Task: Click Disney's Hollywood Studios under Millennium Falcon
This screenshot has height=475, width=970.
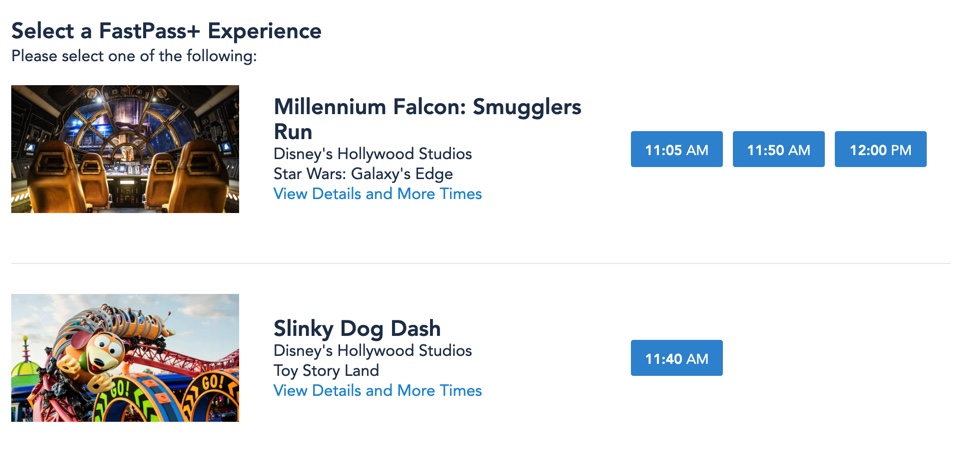Action: coord(372,154)
